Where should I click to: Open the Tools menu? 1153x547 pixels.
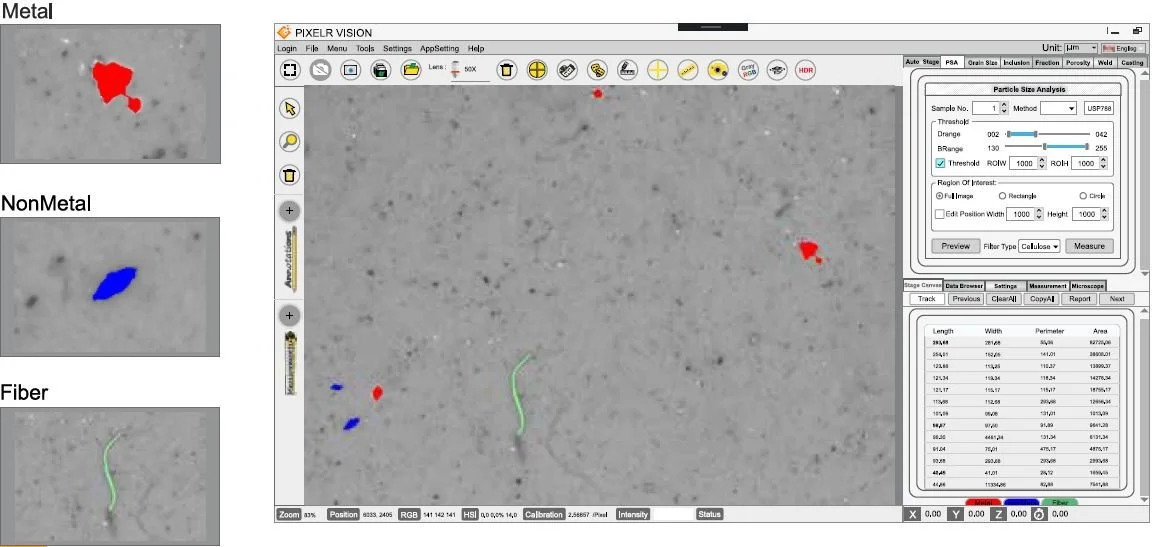365,49
